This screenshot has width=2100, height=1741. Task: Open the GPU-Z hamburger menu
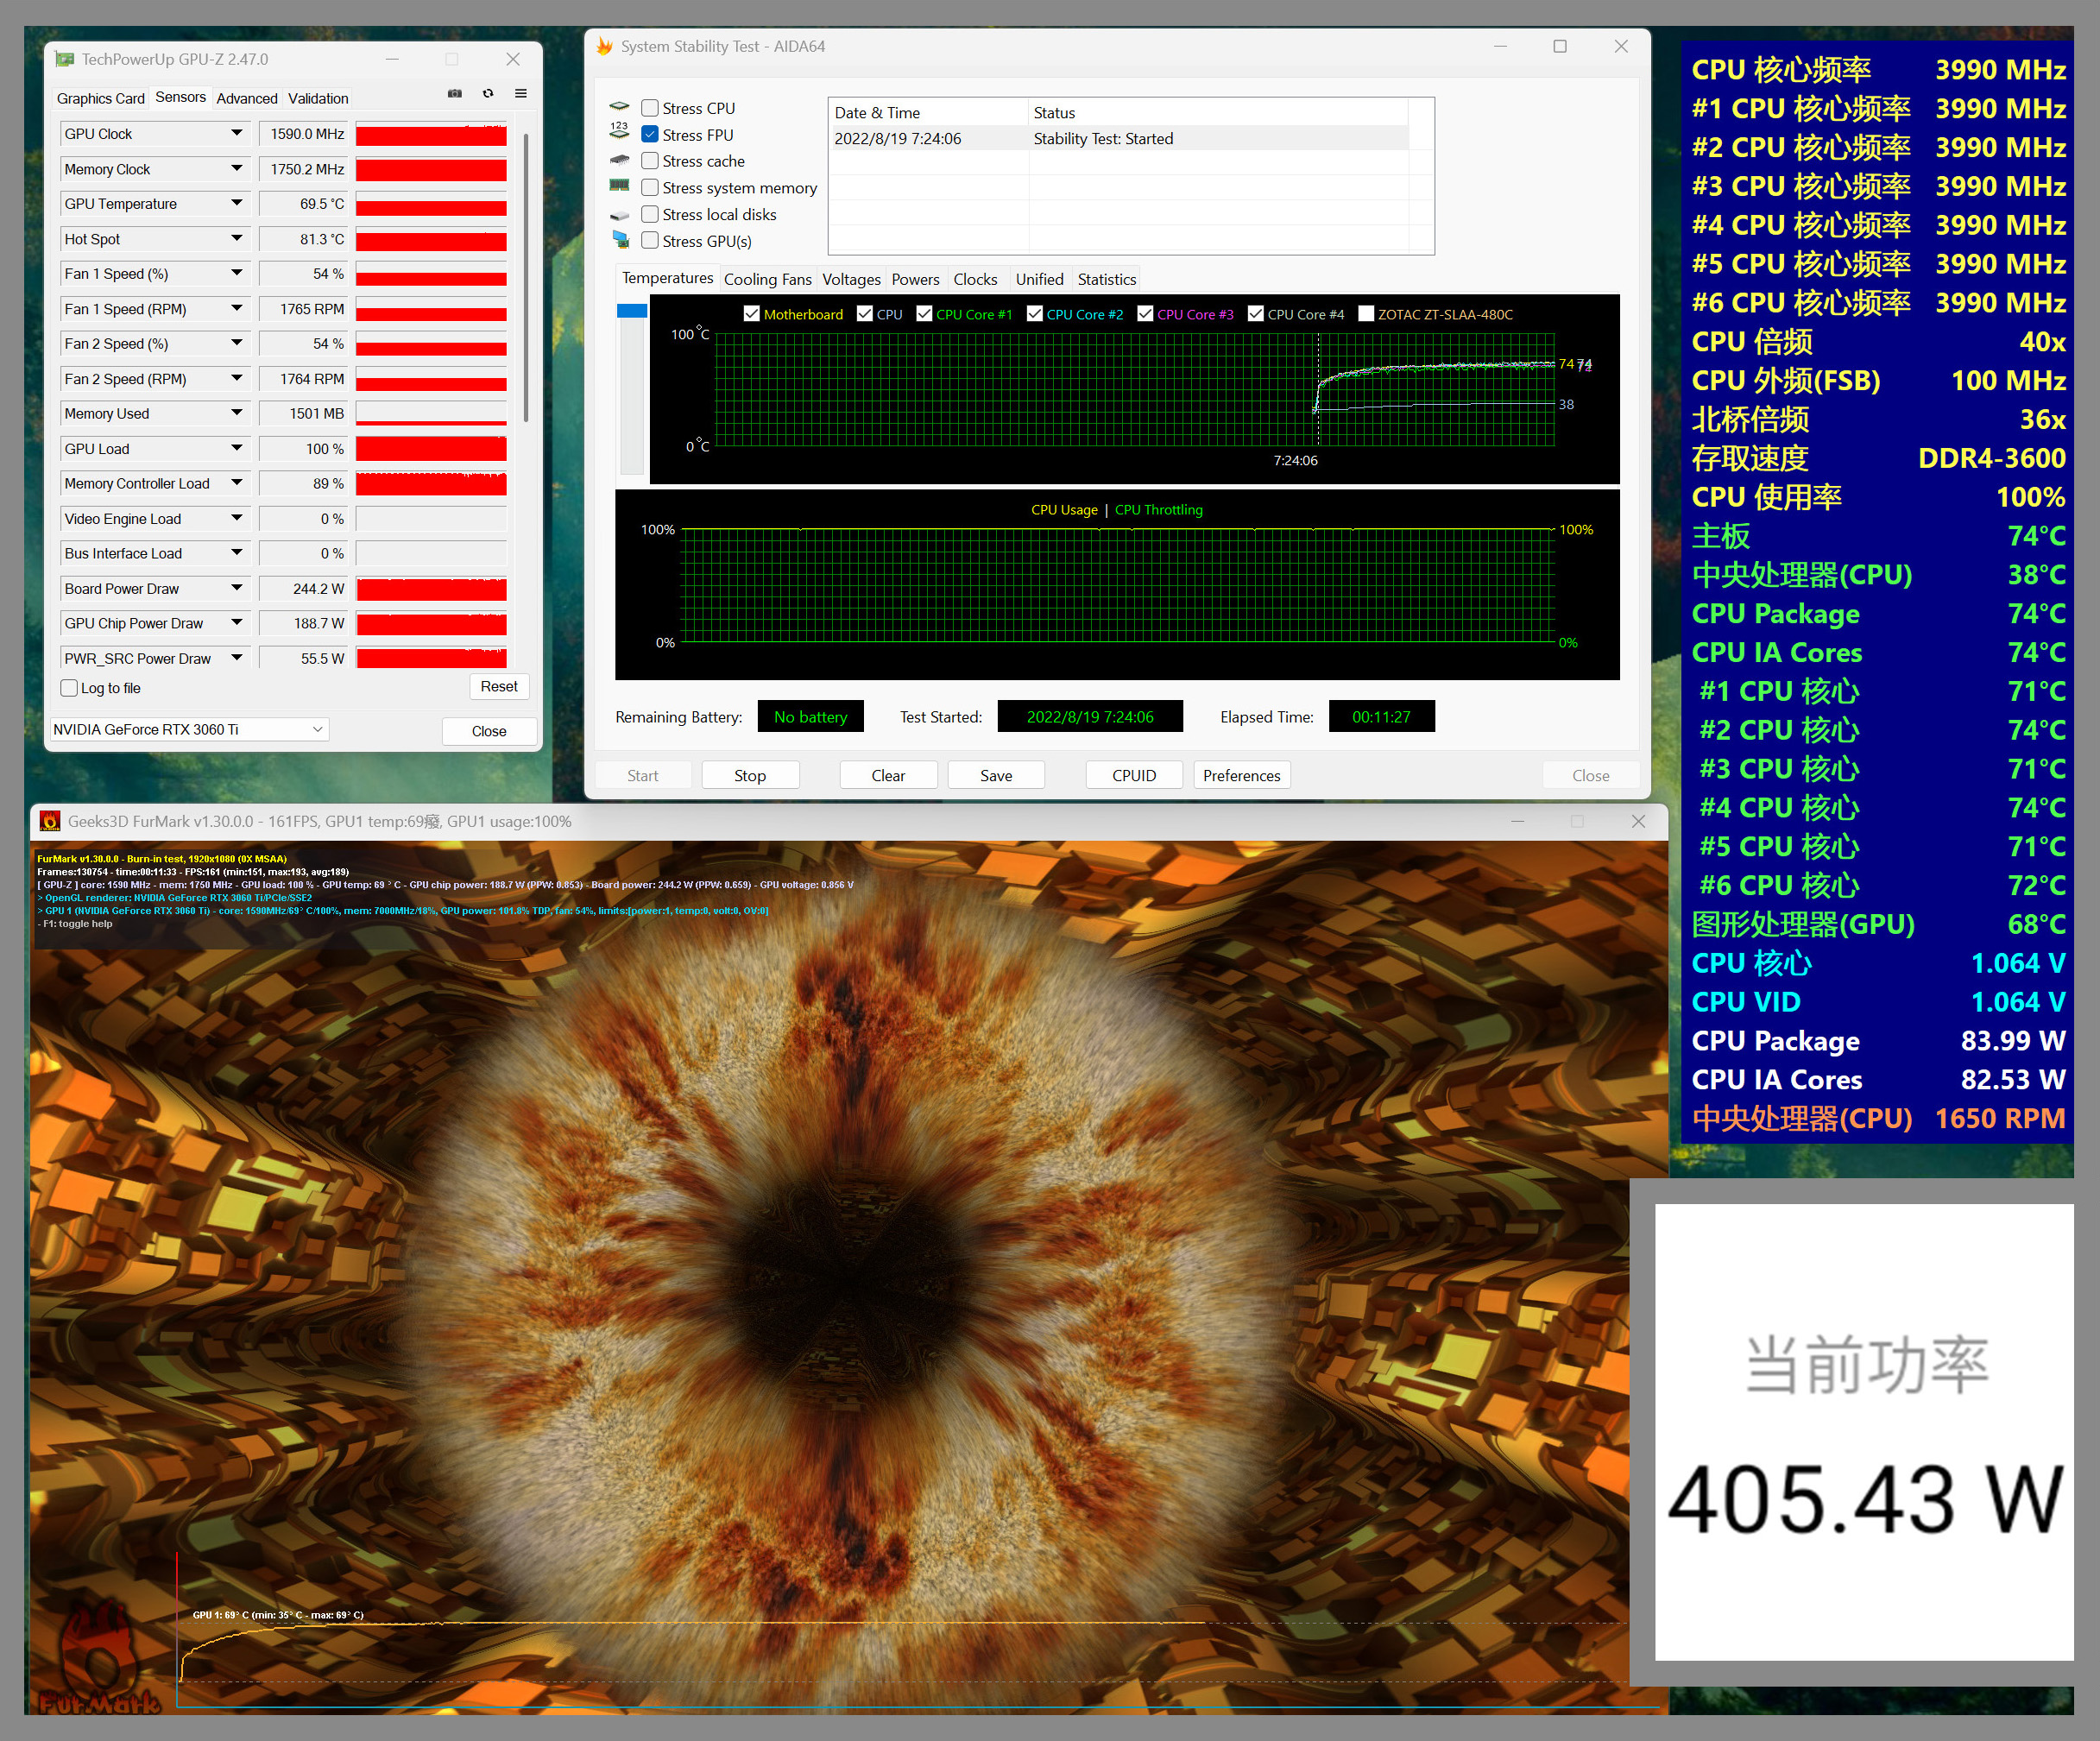coord(521,93)
